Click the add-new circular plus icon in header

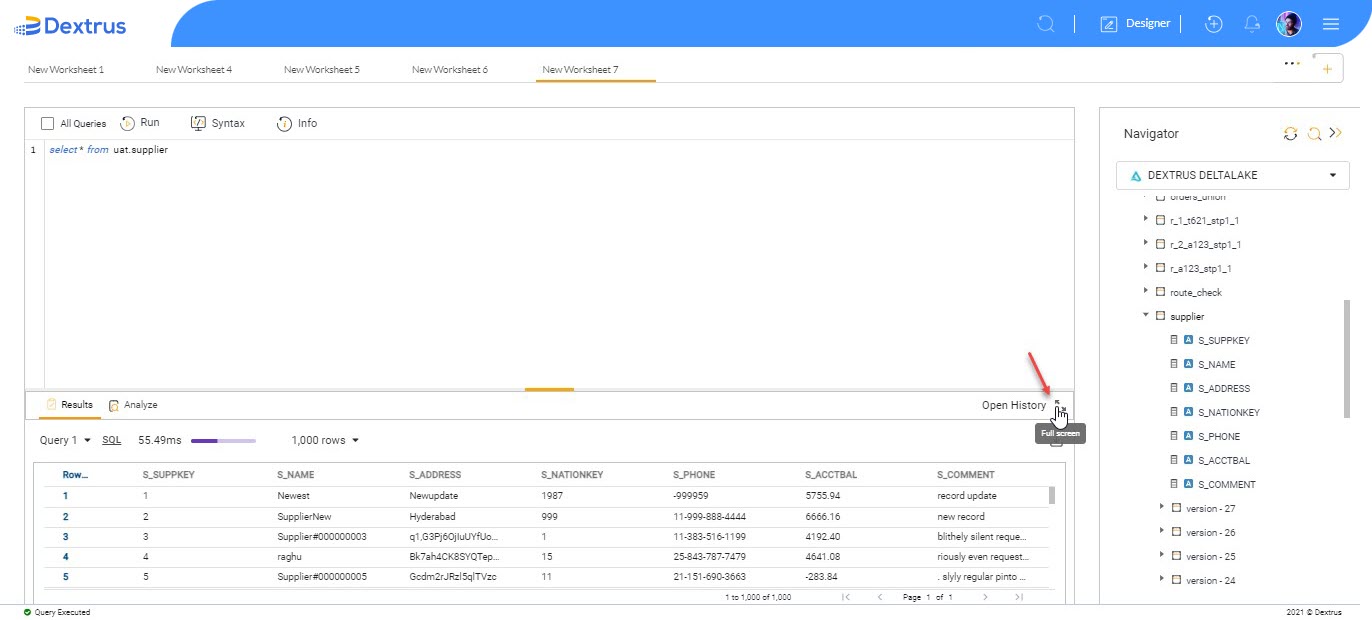pos(1214,24)
